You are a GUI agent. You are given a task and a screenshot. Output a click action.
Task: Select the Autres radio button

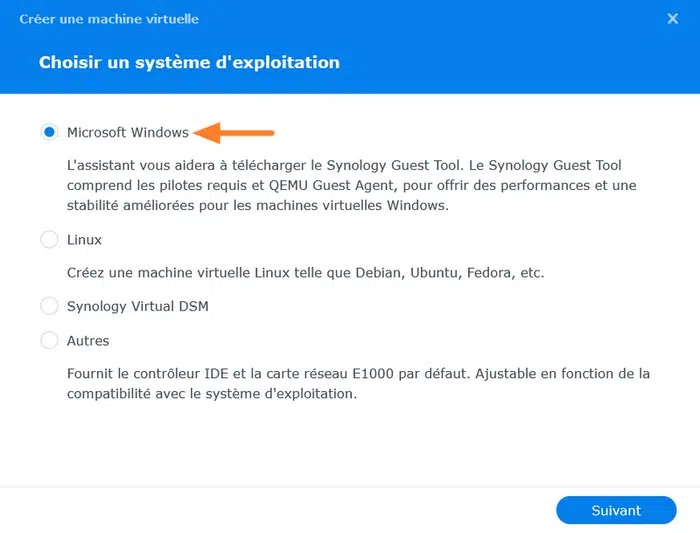(x=49, y=341)
